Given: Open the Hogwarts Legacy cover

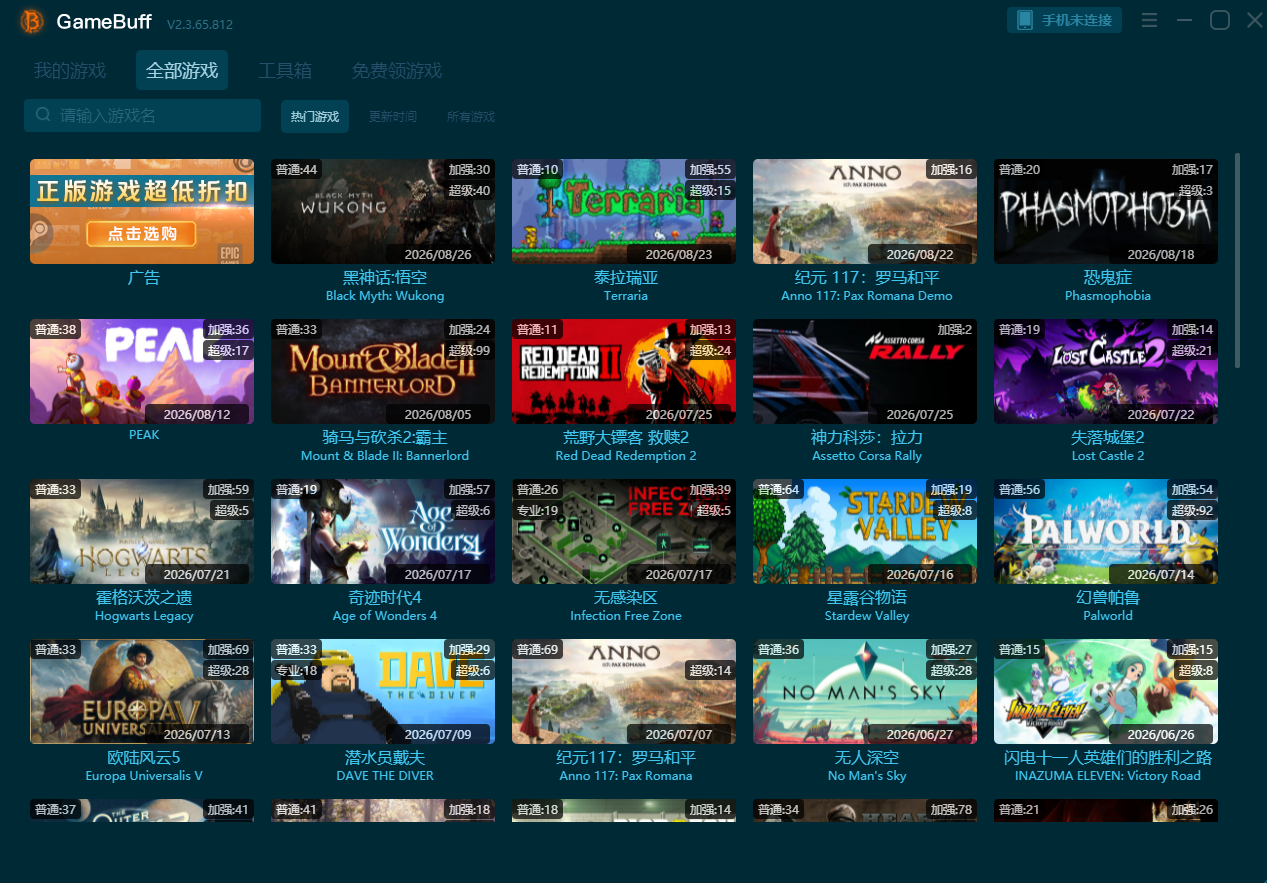Looking at the screenshot, I should 142,531.
